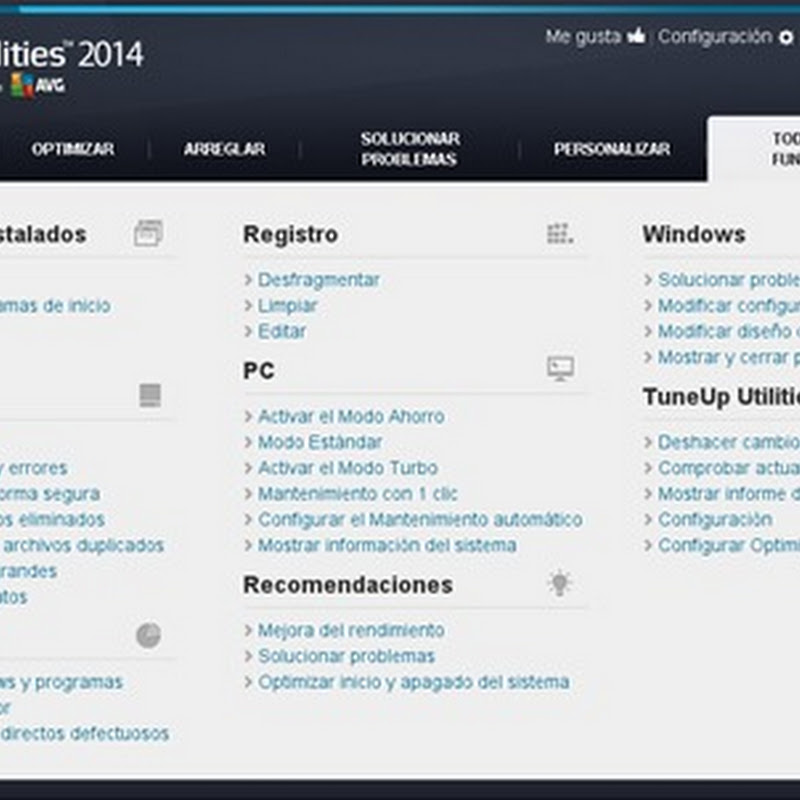800x800 pixels.
Task: Click the TuneUp Utilities section heading
Action: coord(721,397)
